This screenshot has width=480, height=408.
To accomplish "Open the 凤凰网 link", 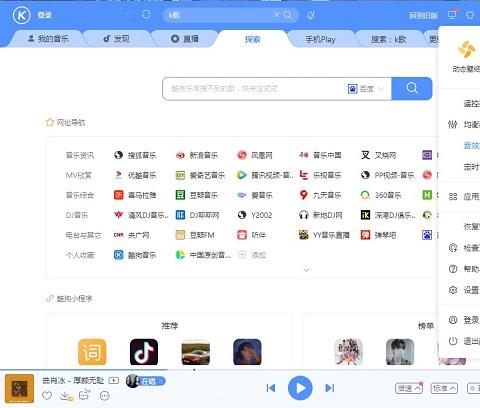I will click(255, 155).
